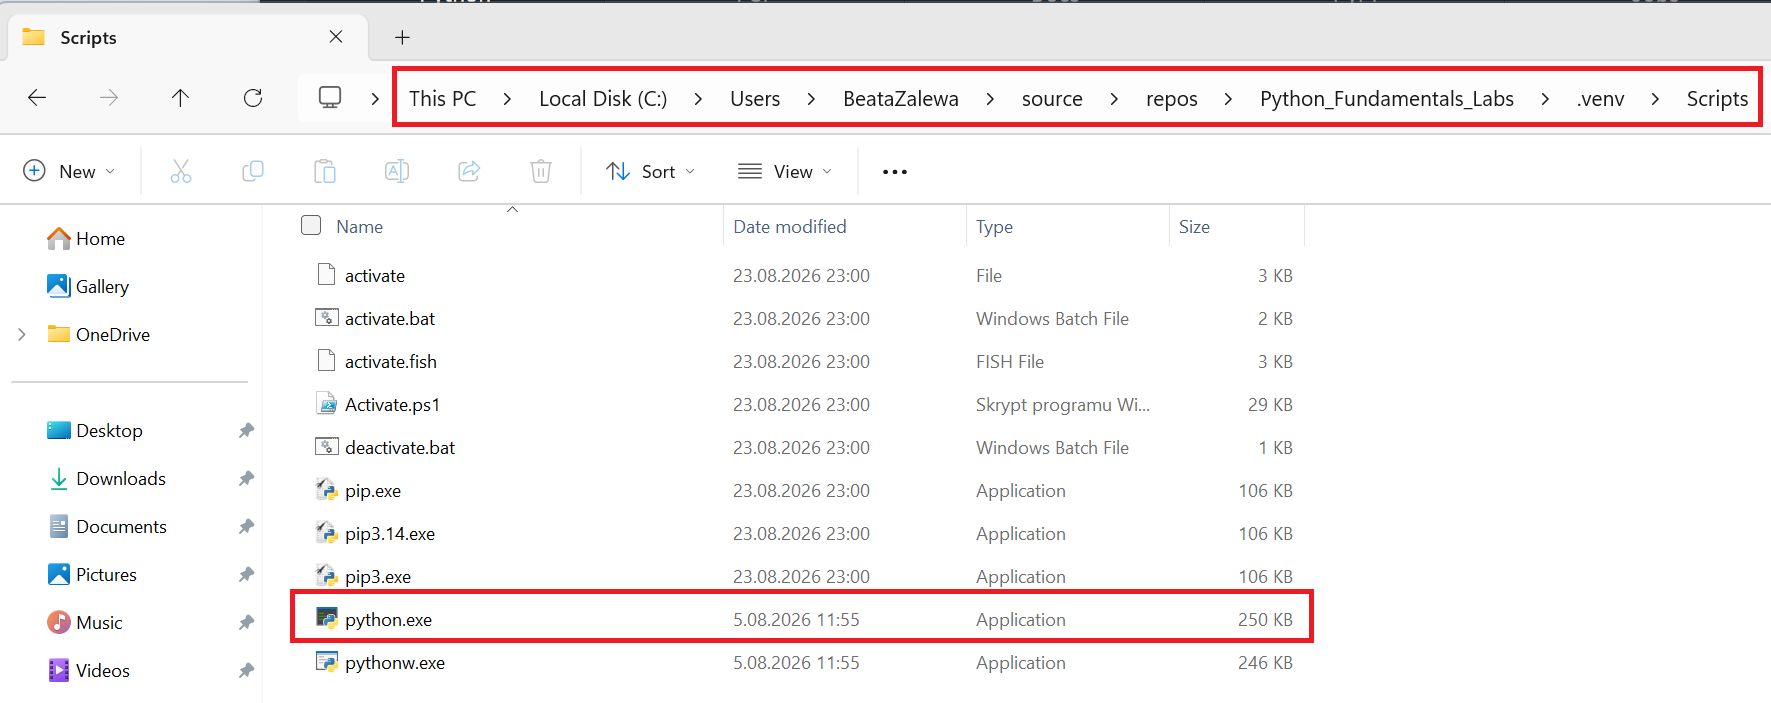Open Videos quick access folder
Image resolution: width=1771 pixels, height=703 pixels.
pyautogui.click(x=88, y=670)
